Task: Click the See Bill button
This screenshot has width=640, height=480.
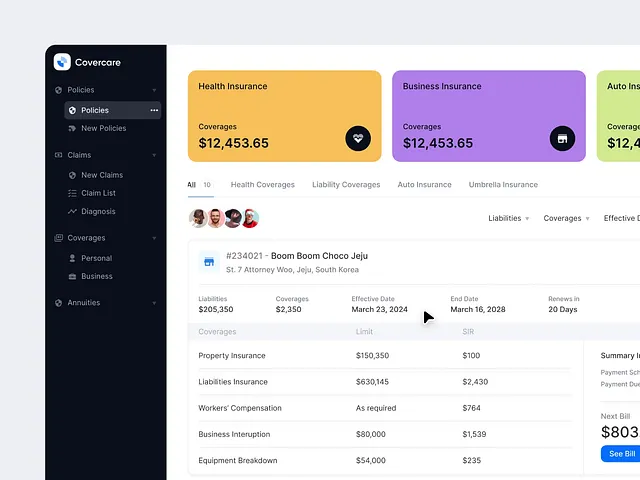Action: tap(621, 454)
